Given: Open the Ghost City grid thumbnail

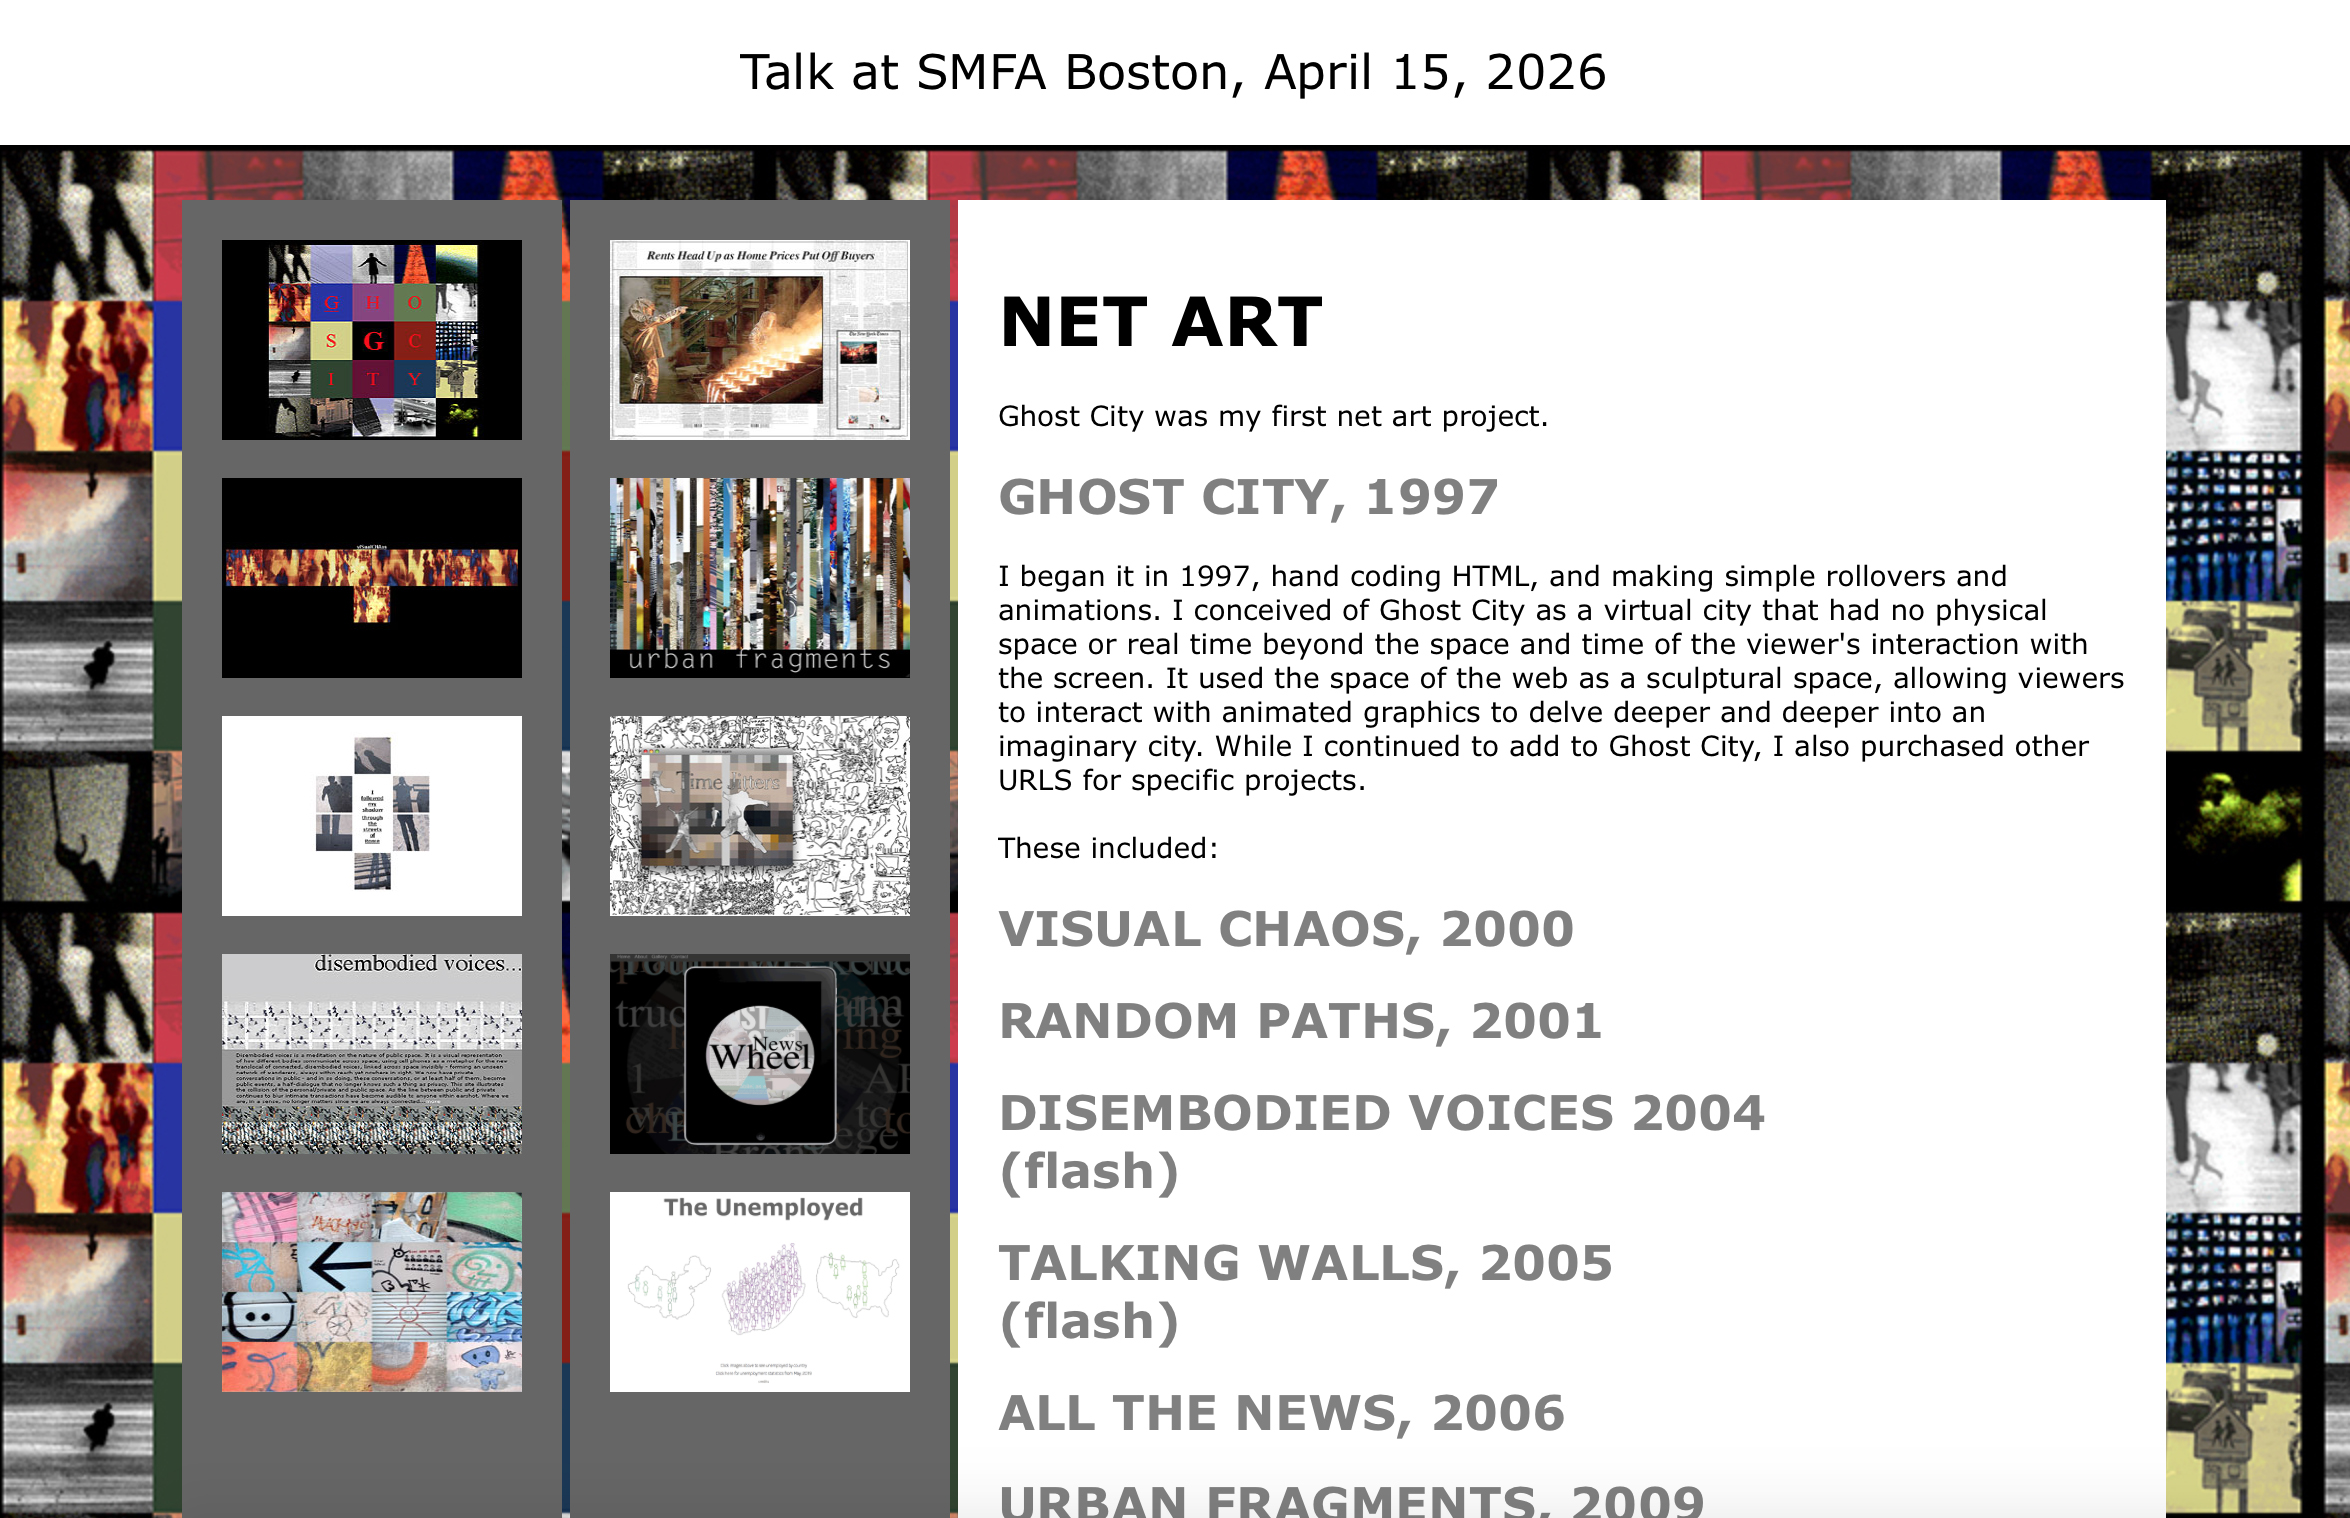Looking at the screenshot, I should [372, 340].
